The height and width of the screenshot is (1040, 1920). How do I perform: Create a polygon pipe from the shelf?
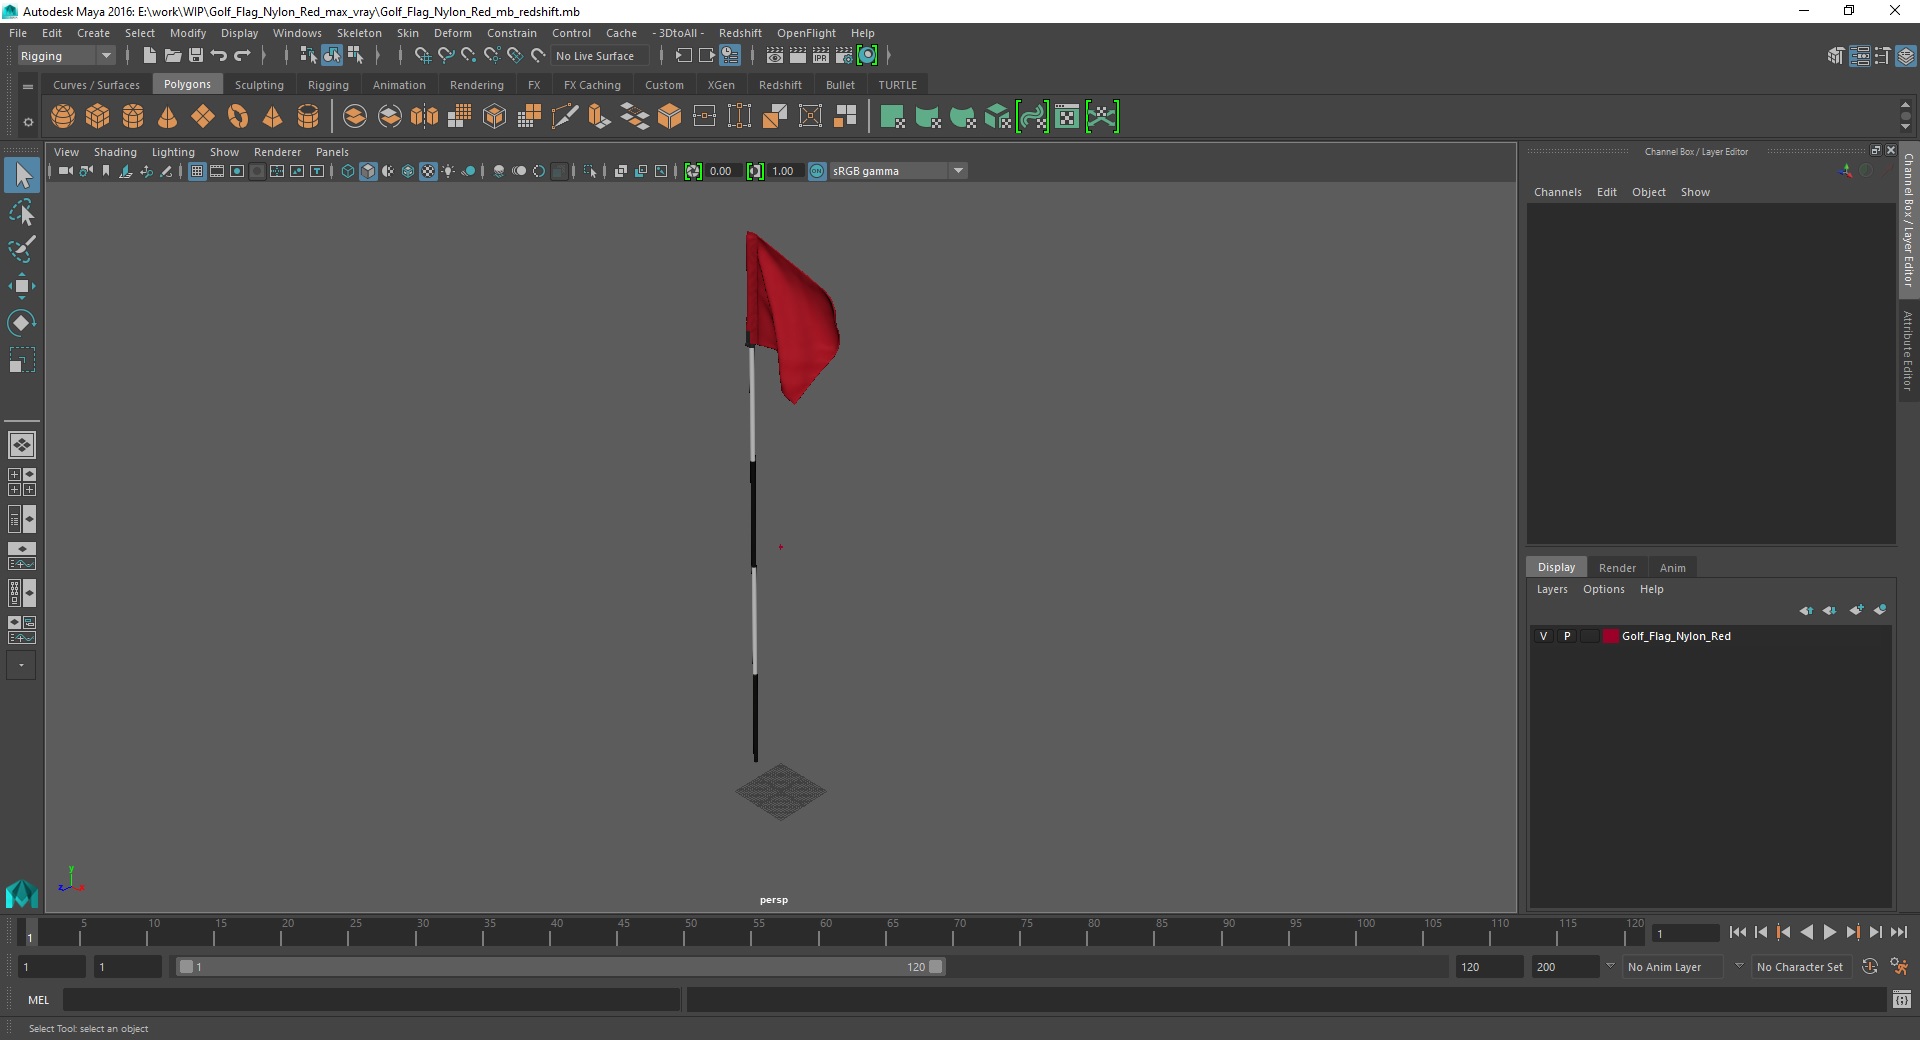point(308,117)
